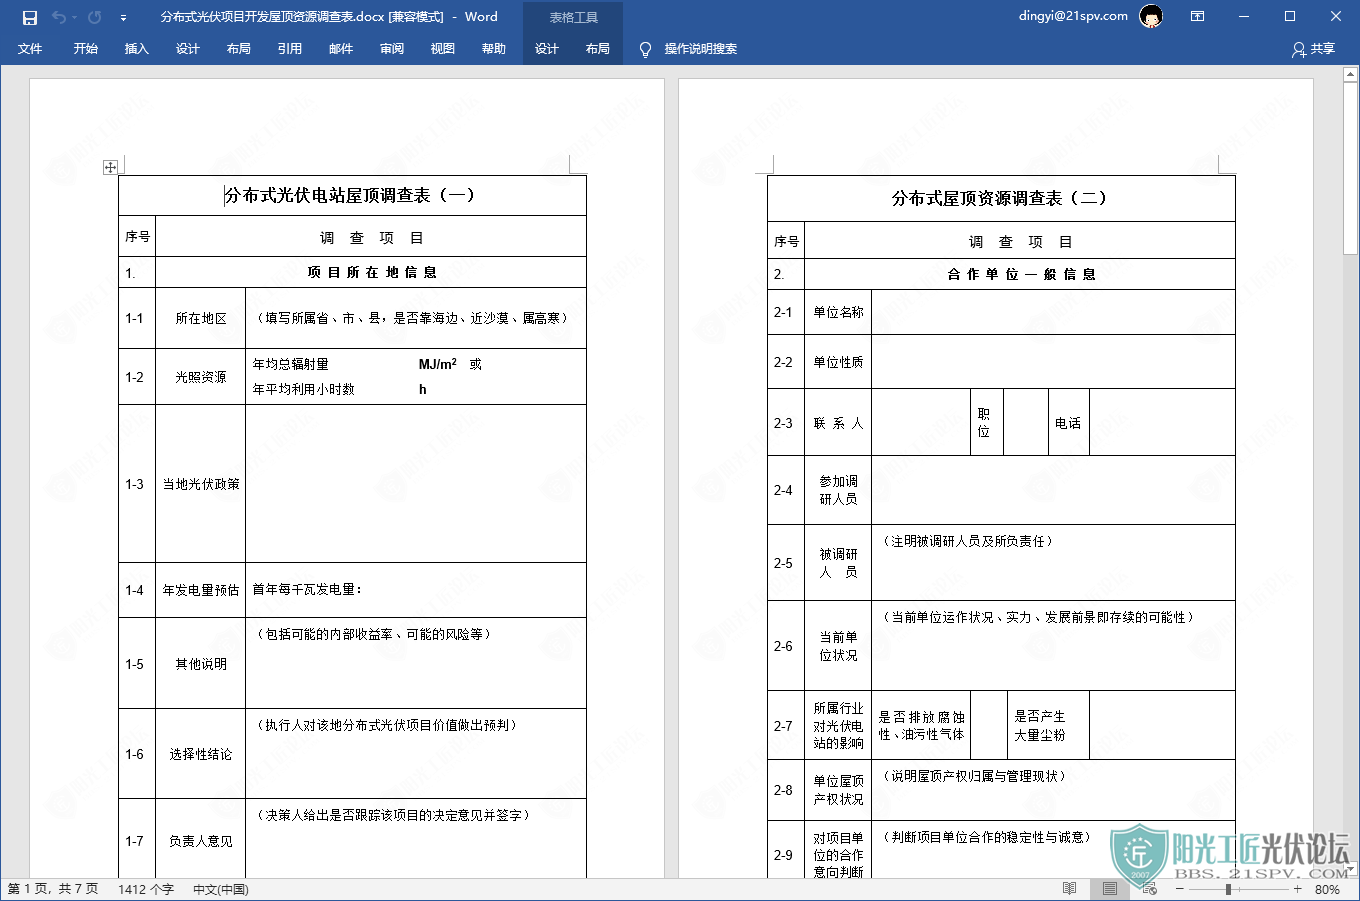
Task: Click the 年均总辐射量 text
Action: [x=290, y=364]
